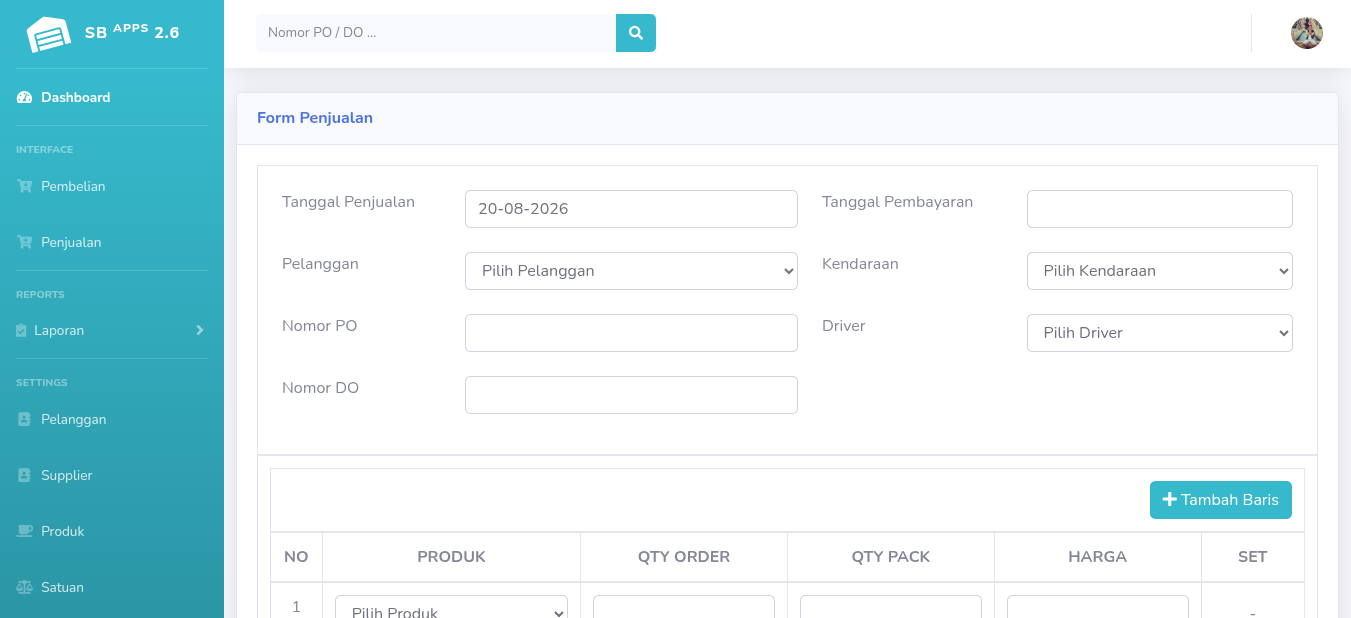Click the SETTINGS section heading
Viewport: 1351px width, 618px height.
point(42,383)
